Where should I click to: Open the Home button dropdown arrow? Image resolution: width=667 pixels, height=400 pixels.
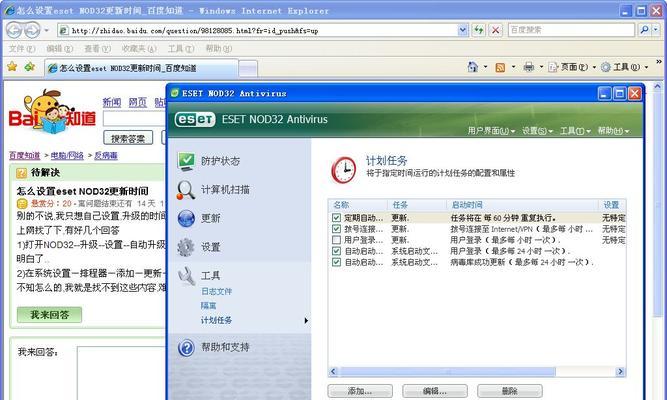485,67
